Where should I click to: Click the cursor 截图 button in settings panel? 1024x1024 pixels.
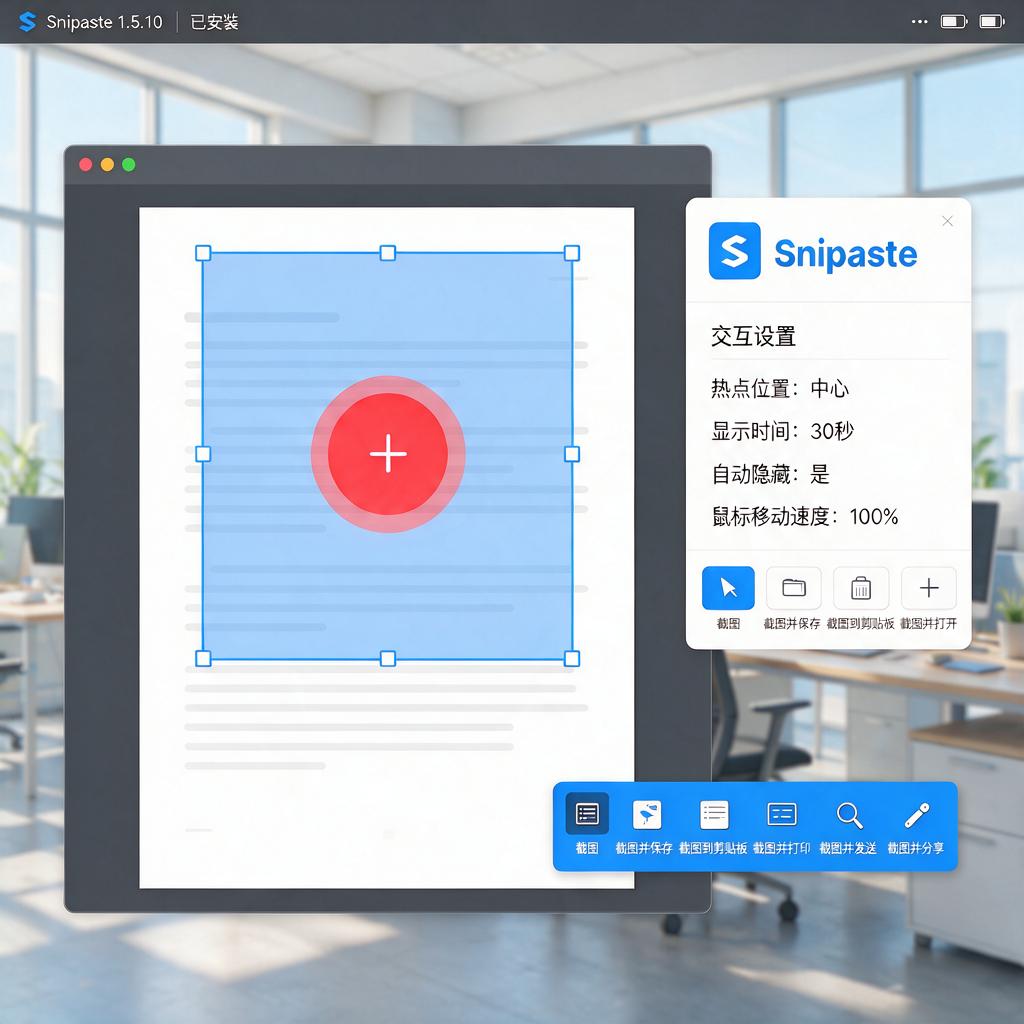pyautogui.click(x=728, y=588)
